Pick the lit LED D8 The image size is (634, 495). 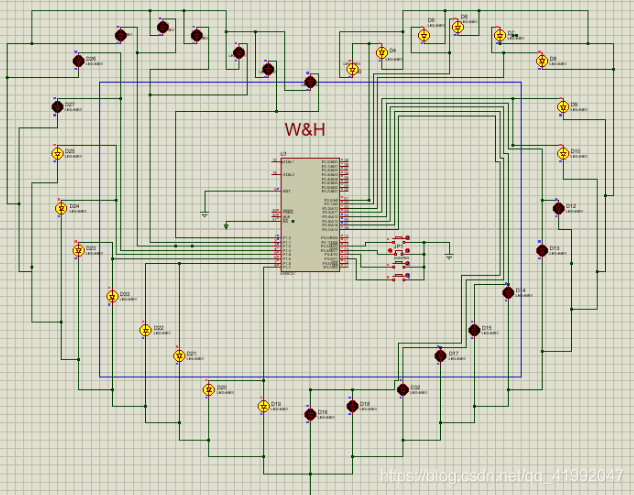click(x=542, y=61)
